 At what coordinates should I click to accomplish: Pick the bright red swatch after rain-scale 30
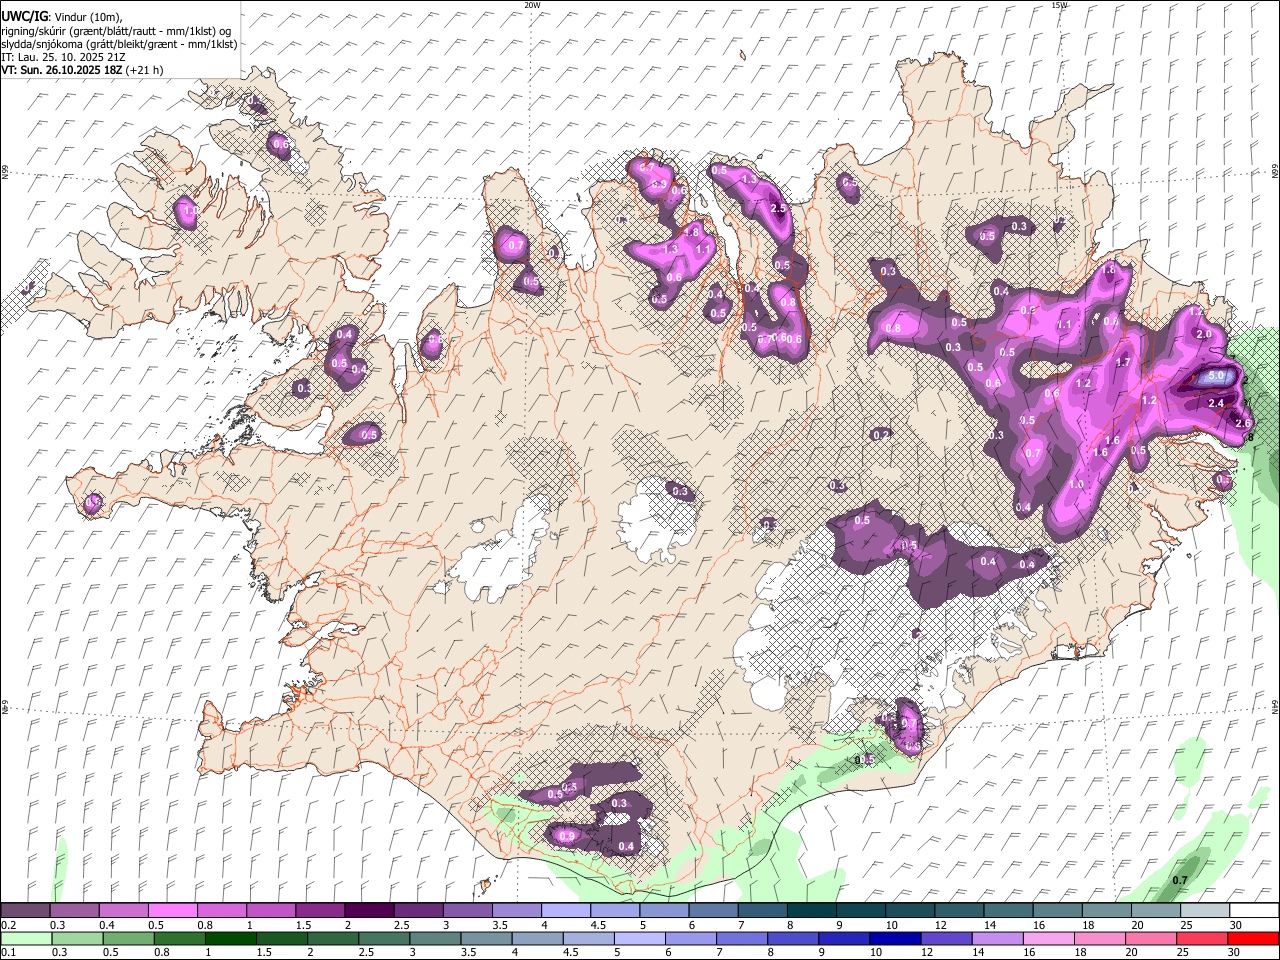(1252, 938)
